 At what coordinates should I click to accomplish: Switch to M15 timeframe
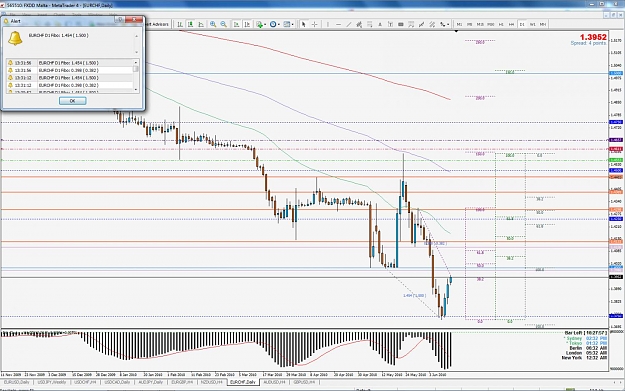pos(480,24)
